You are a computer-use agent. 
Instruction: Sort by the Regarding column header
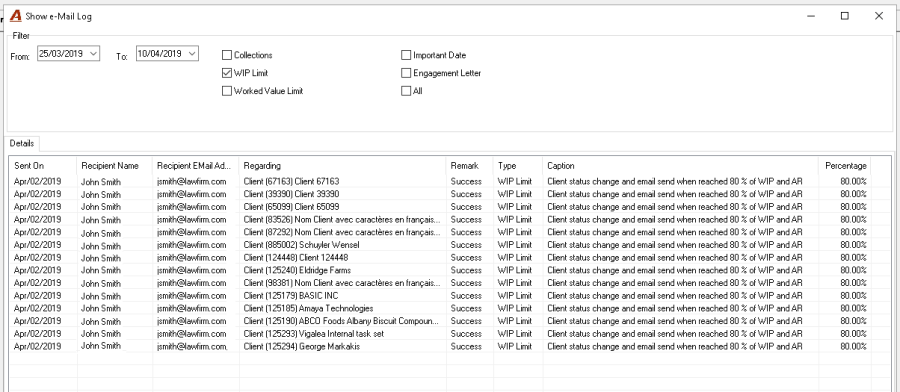pyautogui.click(x=343, y=166)
